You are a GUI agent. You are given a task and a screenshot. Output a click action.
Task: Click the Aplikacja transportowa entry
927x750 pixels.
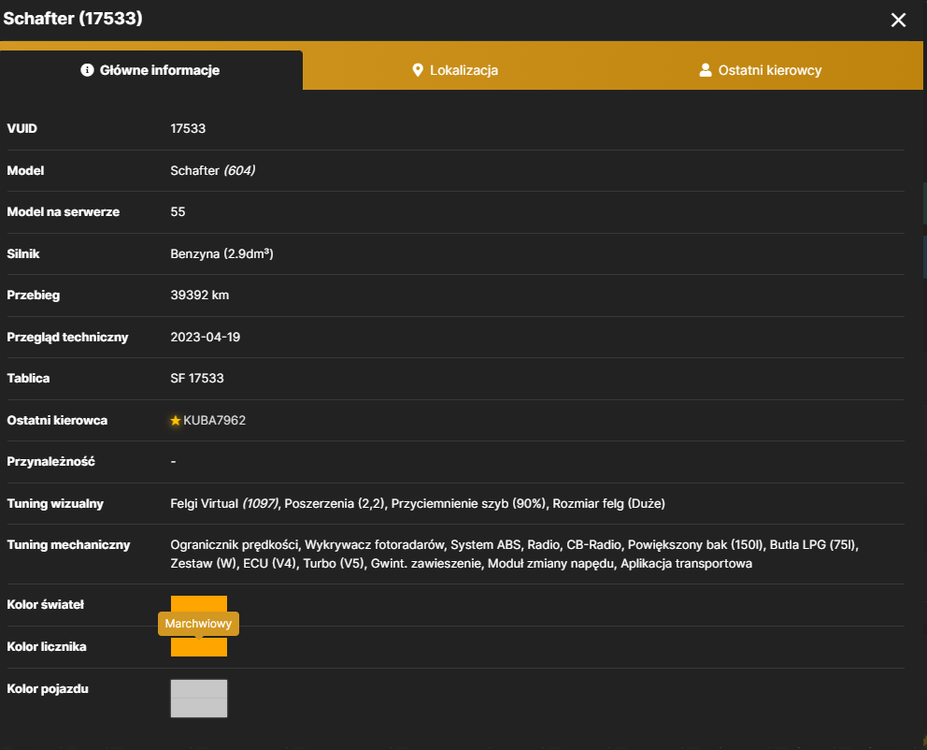tap(686, 564)
